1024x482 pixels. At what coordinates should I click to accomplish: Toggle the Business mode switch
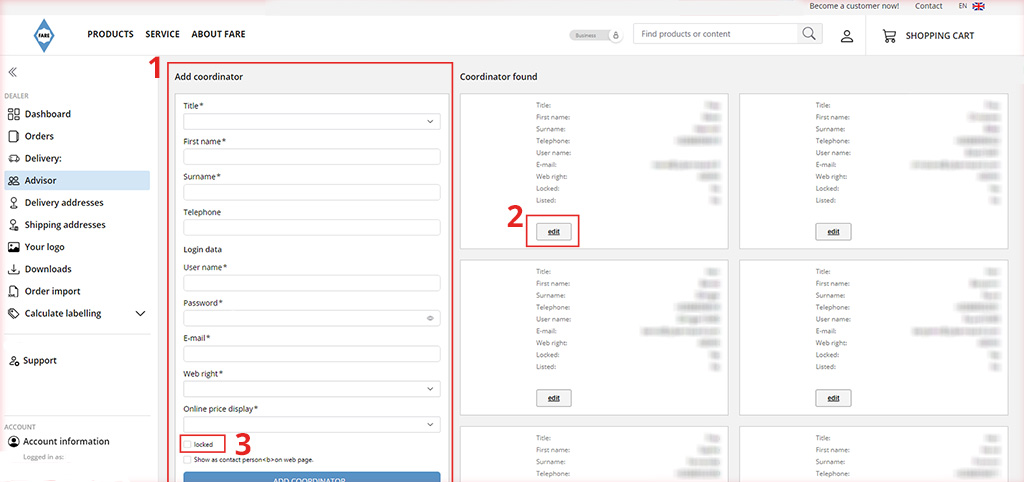[596, 35]
